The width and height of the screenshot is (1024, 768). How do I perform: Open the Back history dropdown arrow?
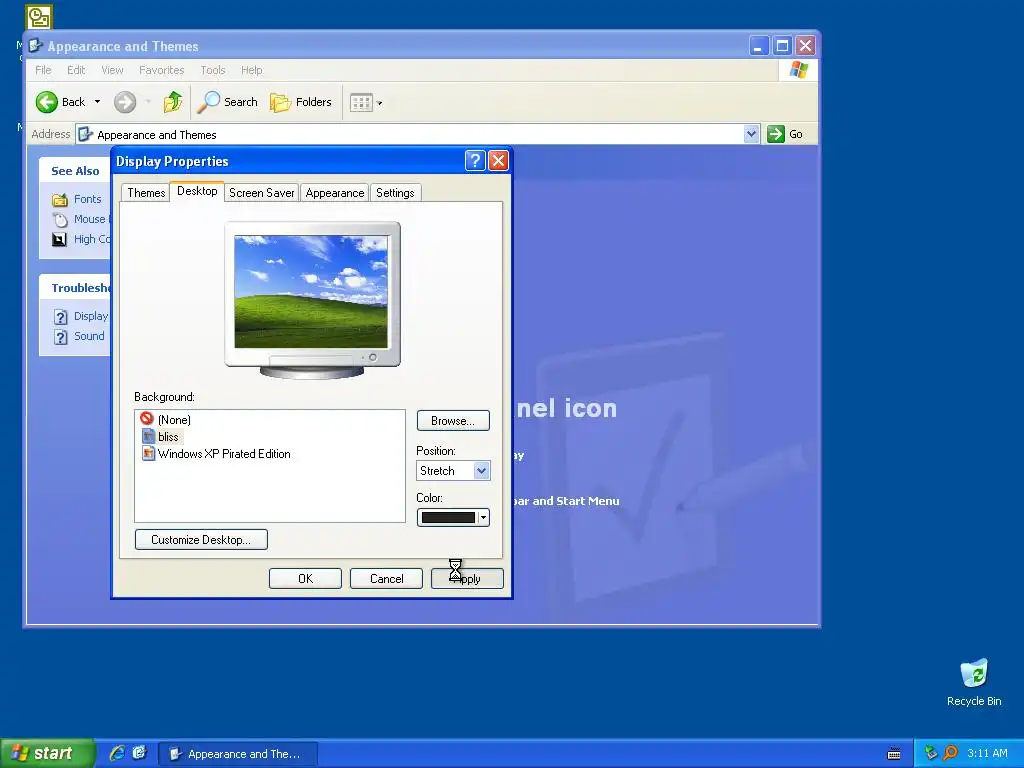pyautogui.click(x=97, y=102)
